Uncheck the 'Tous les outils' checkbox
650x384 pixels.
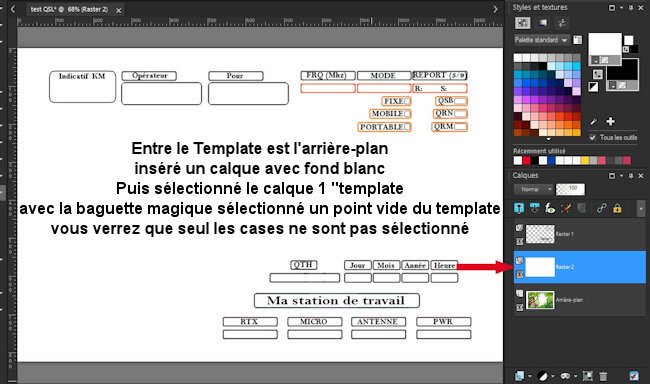[x=593, y=137]
